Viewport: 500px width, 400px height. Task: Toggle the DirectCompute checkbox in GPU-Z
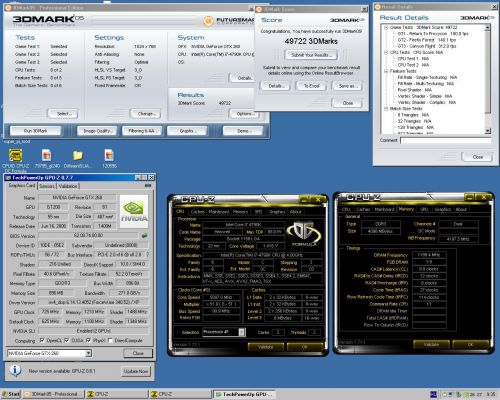point(110,340)
